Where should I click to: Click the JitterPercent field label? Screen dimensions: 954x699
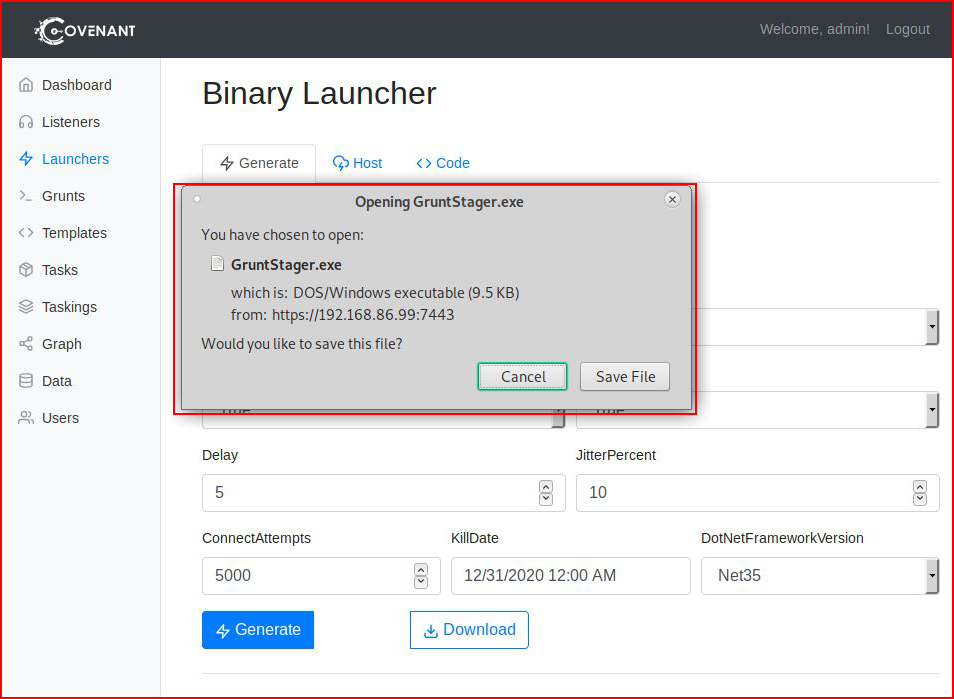click(x=616, y=455)
